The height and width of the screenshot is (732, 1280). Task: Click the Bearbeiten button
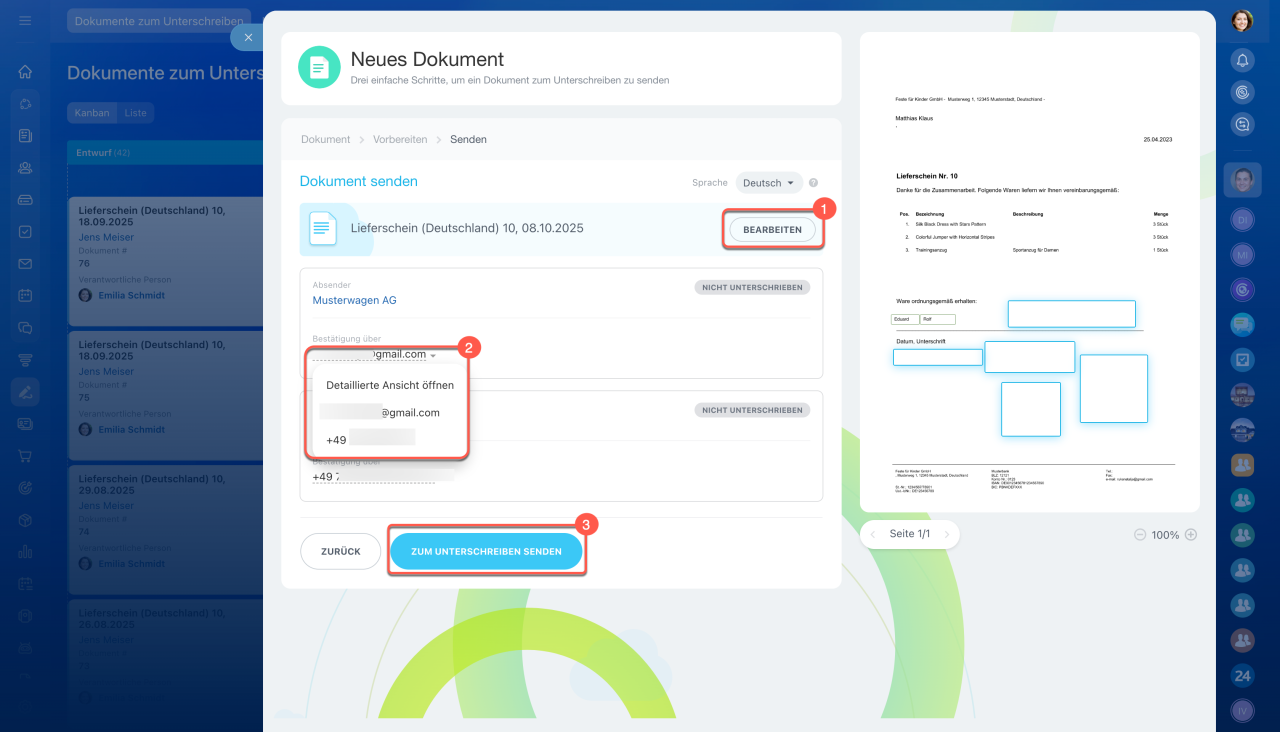coord(772,230)
